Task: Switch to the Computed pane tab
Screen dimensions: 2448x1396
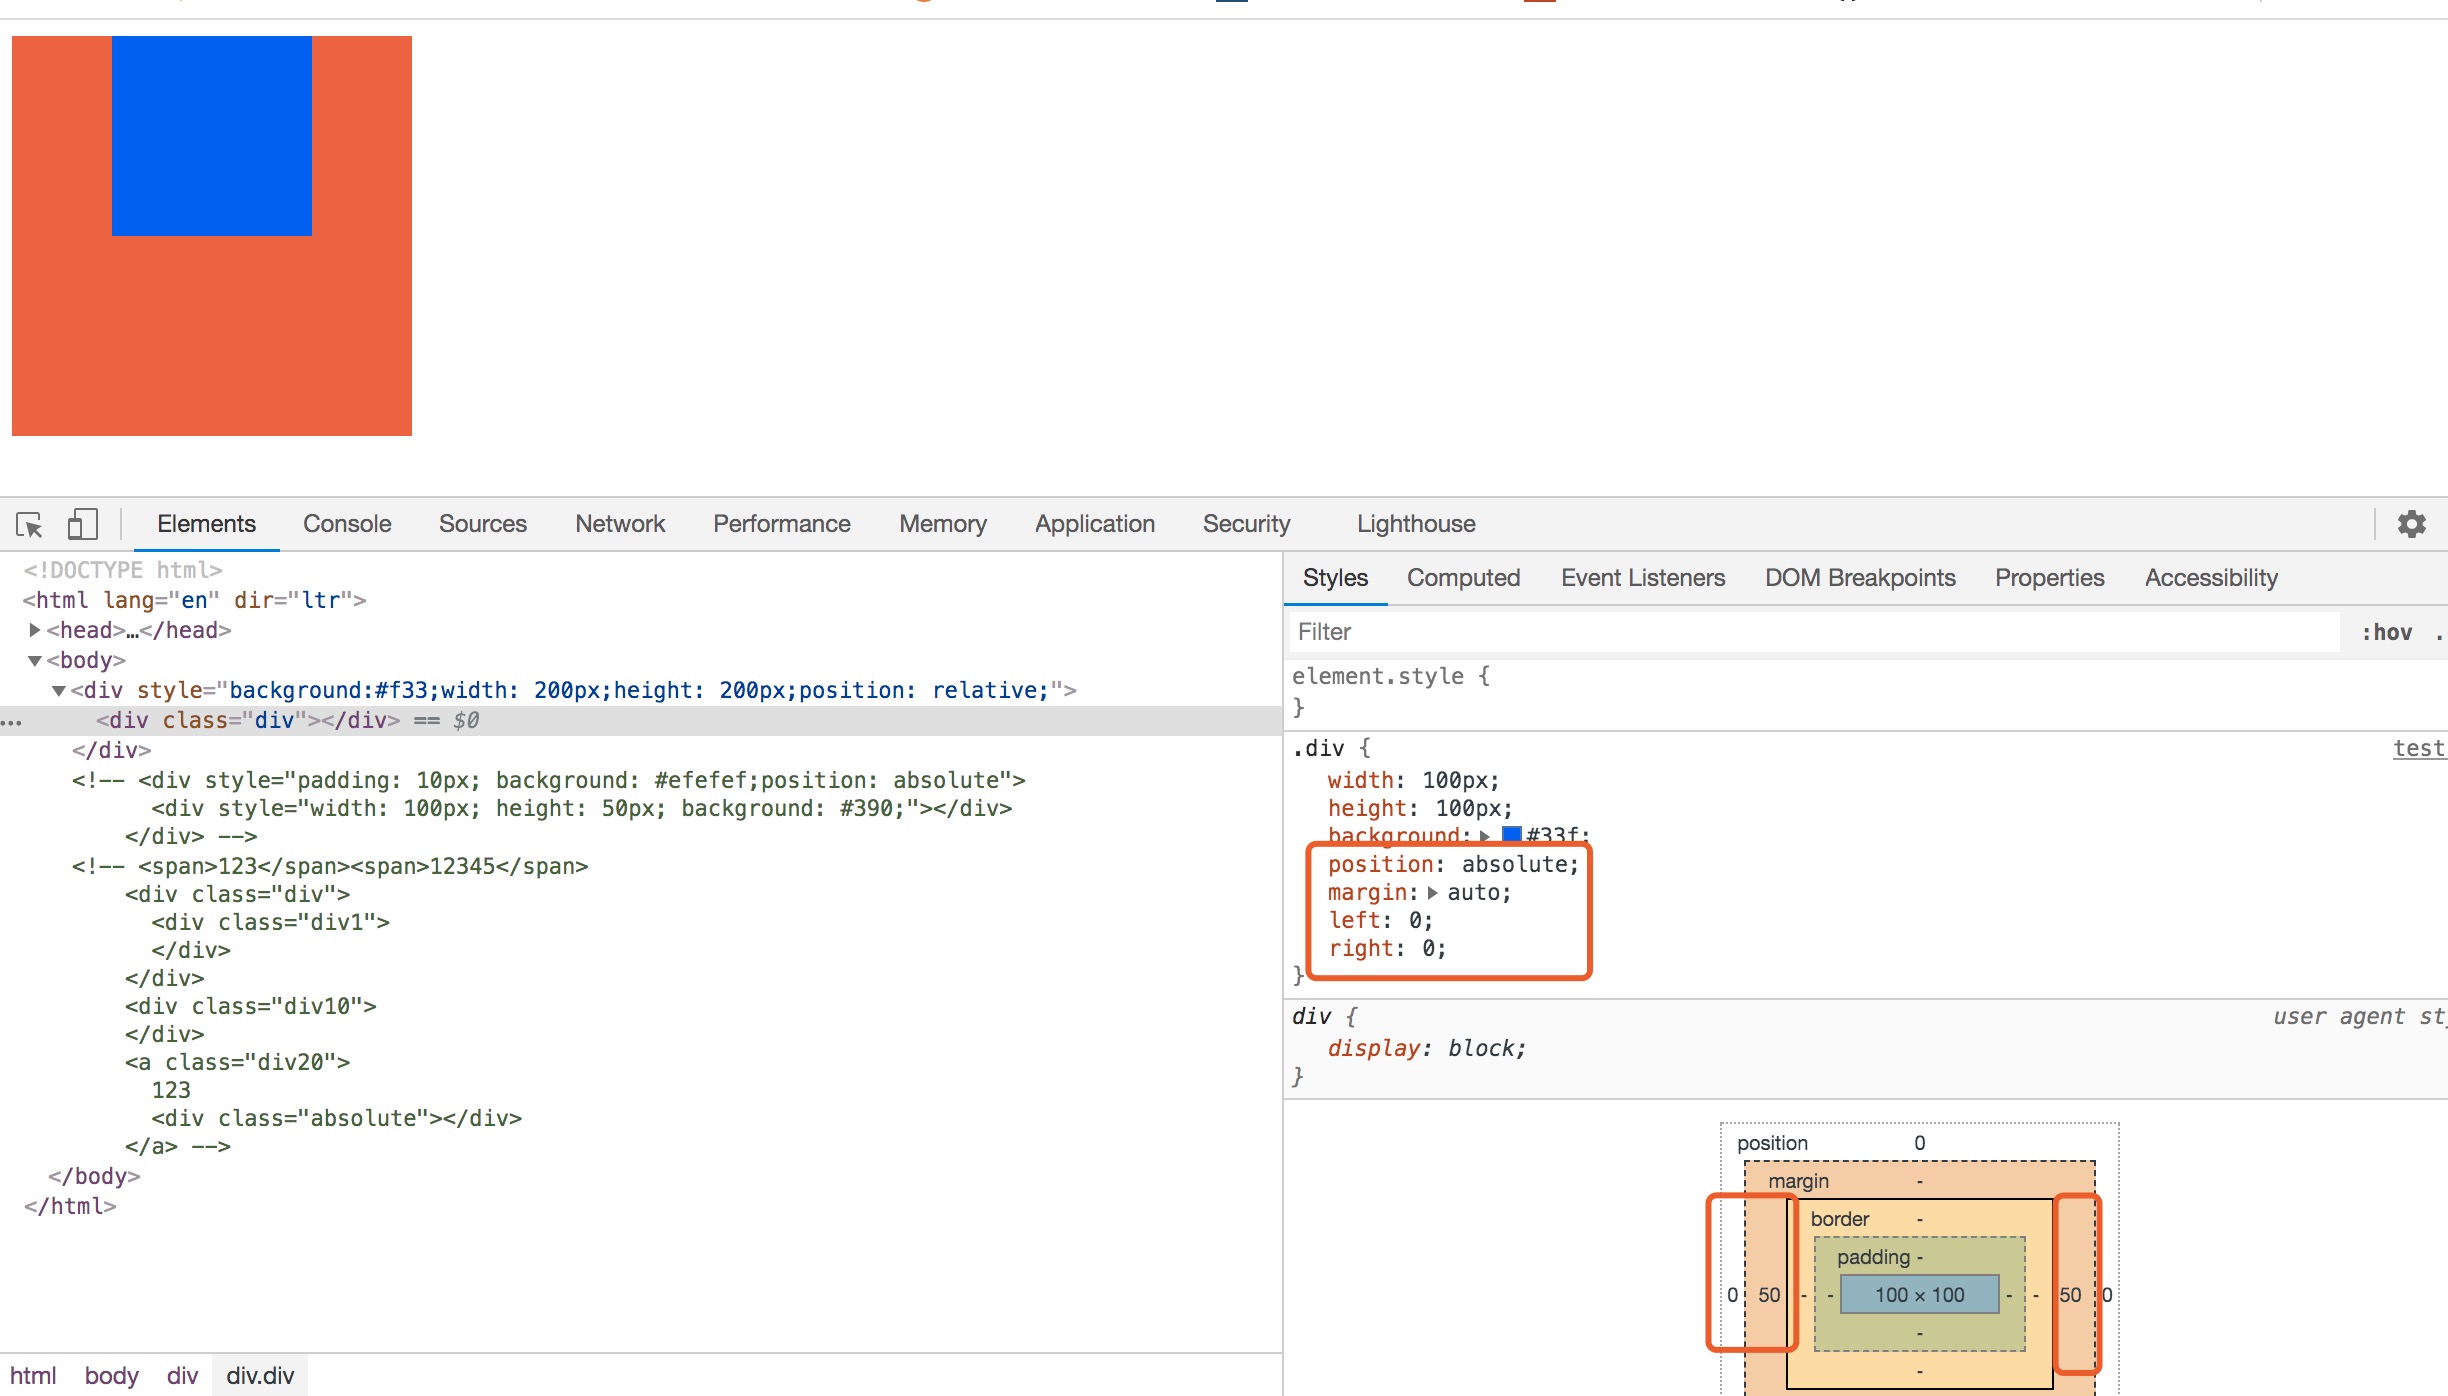Action: click(x=1463, y=578)
